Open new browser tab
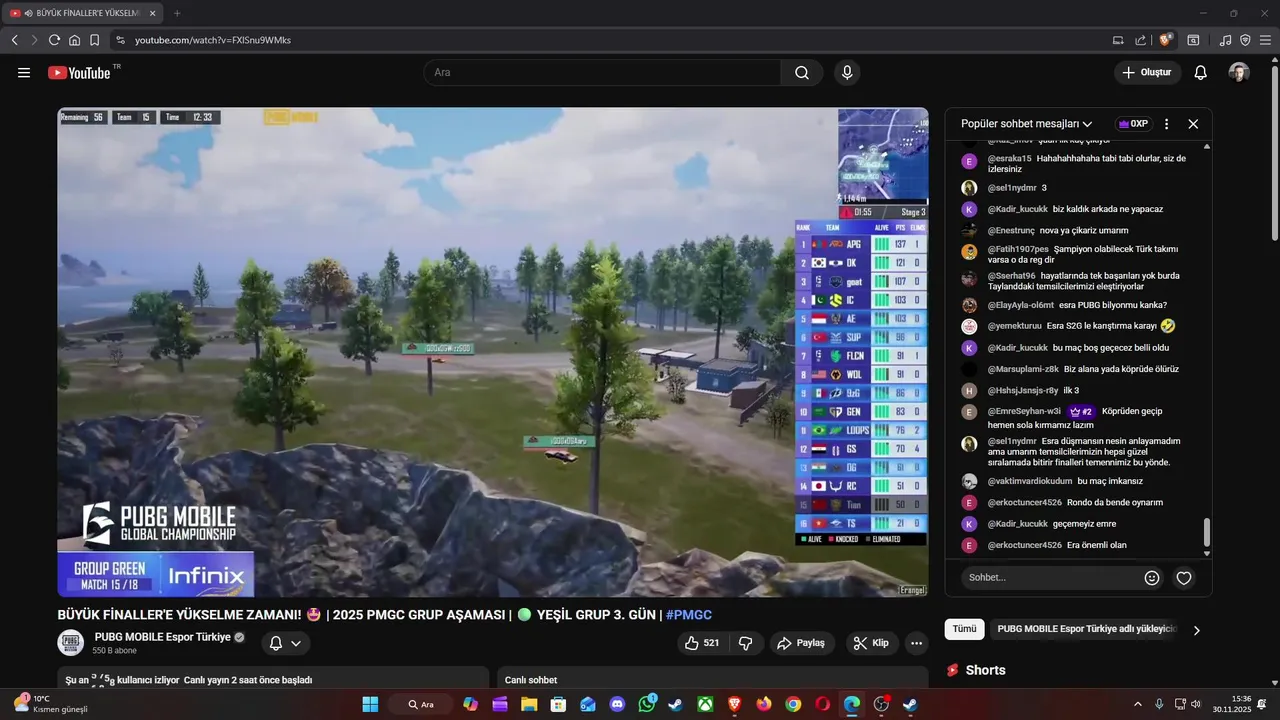Image resolution: width=1280 pixels, height=720 pixels. [x=177, y=13]
